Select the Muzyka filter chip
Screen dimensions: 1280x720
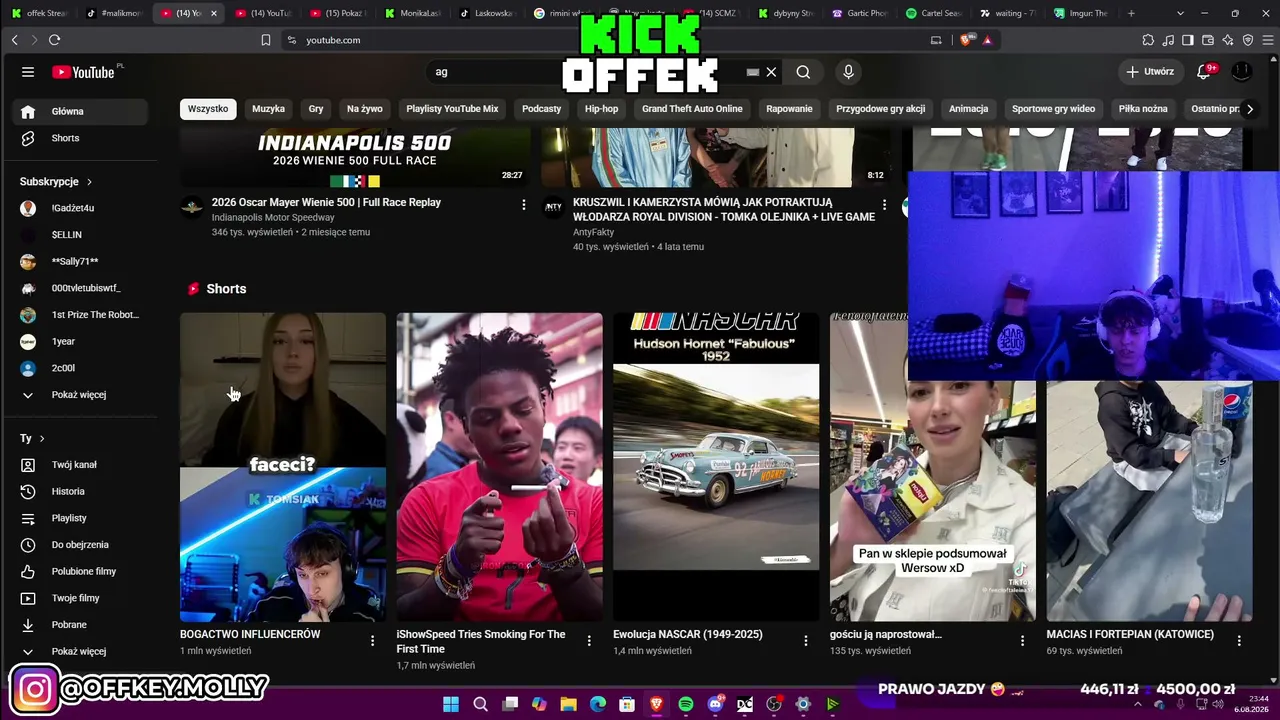[x=268, y=109]
